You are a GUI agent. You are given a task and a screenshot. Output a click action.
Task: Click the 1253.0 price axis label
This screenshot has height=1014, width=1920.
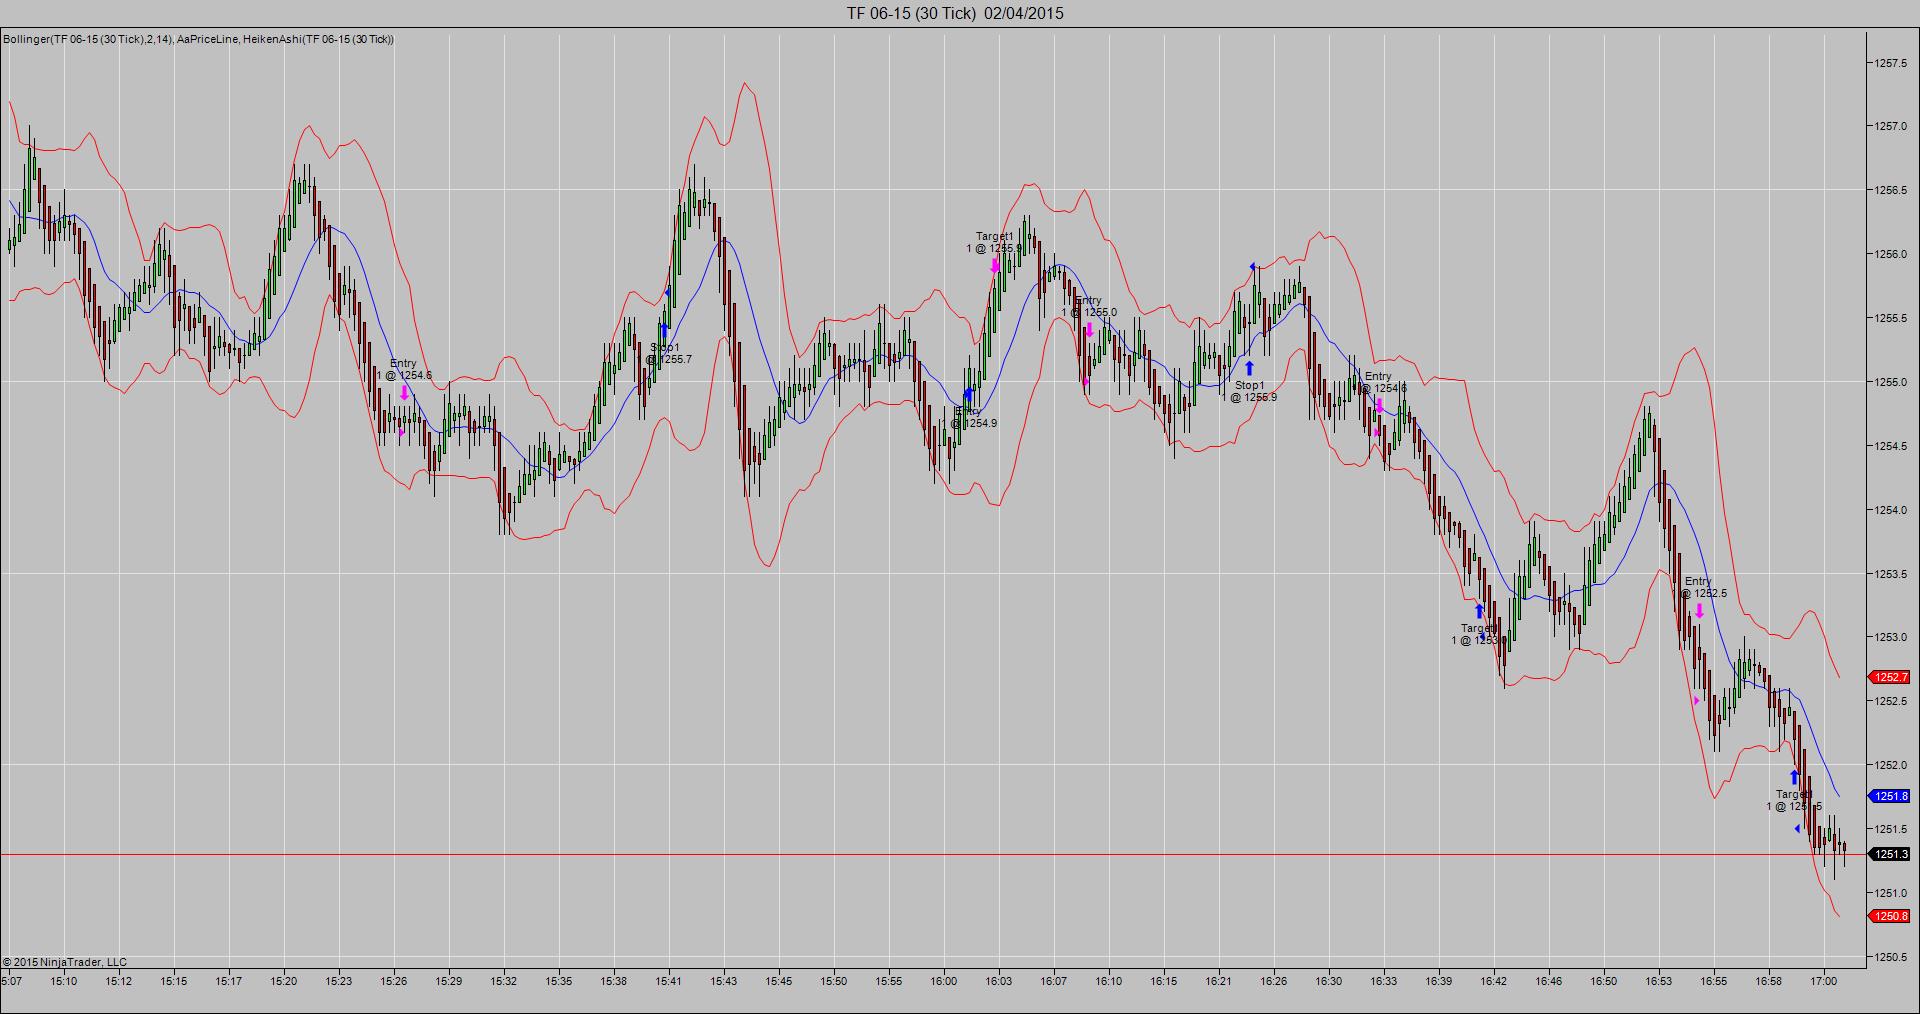pos(1892,637)
